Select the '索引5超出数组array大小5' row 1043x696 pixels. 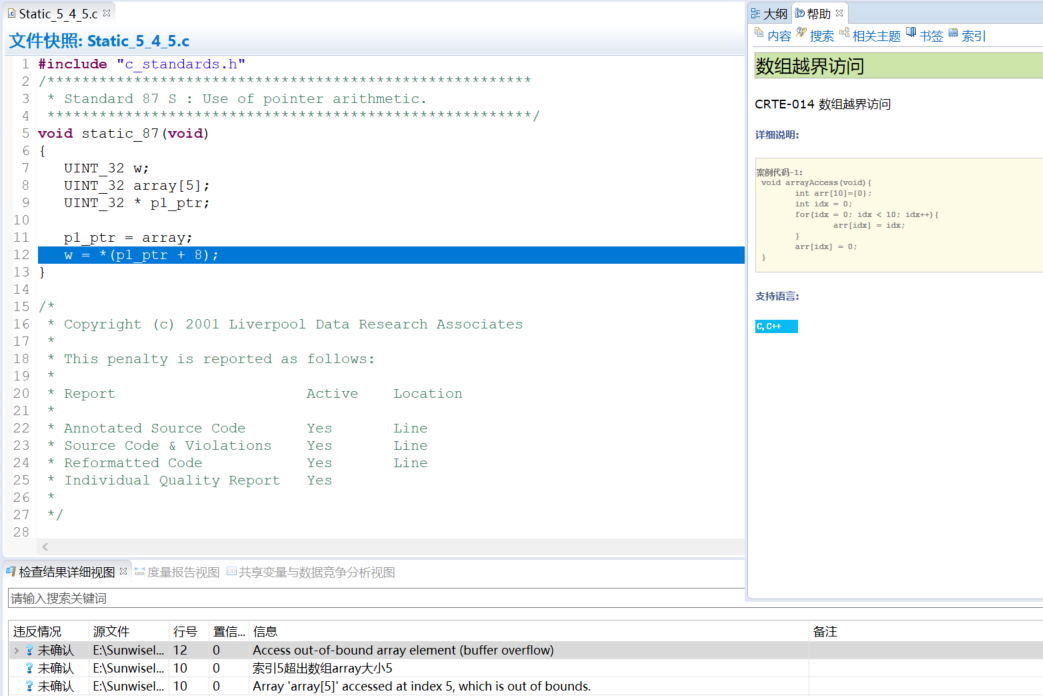pyautogui.click(x=525, y=668)
